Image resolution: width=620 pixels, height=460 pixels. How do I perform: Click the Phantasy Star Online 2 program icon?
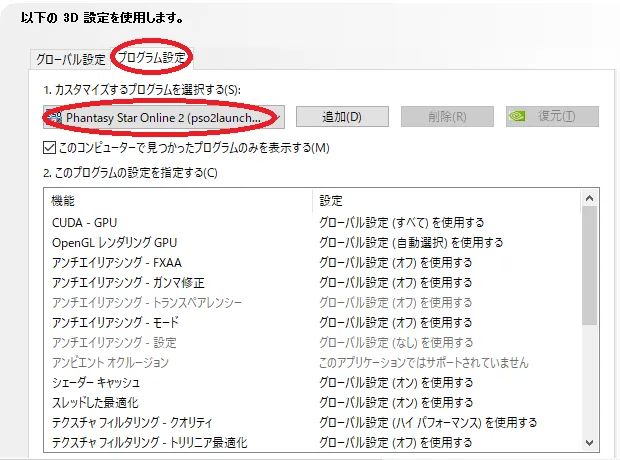[x=55, y=118]
